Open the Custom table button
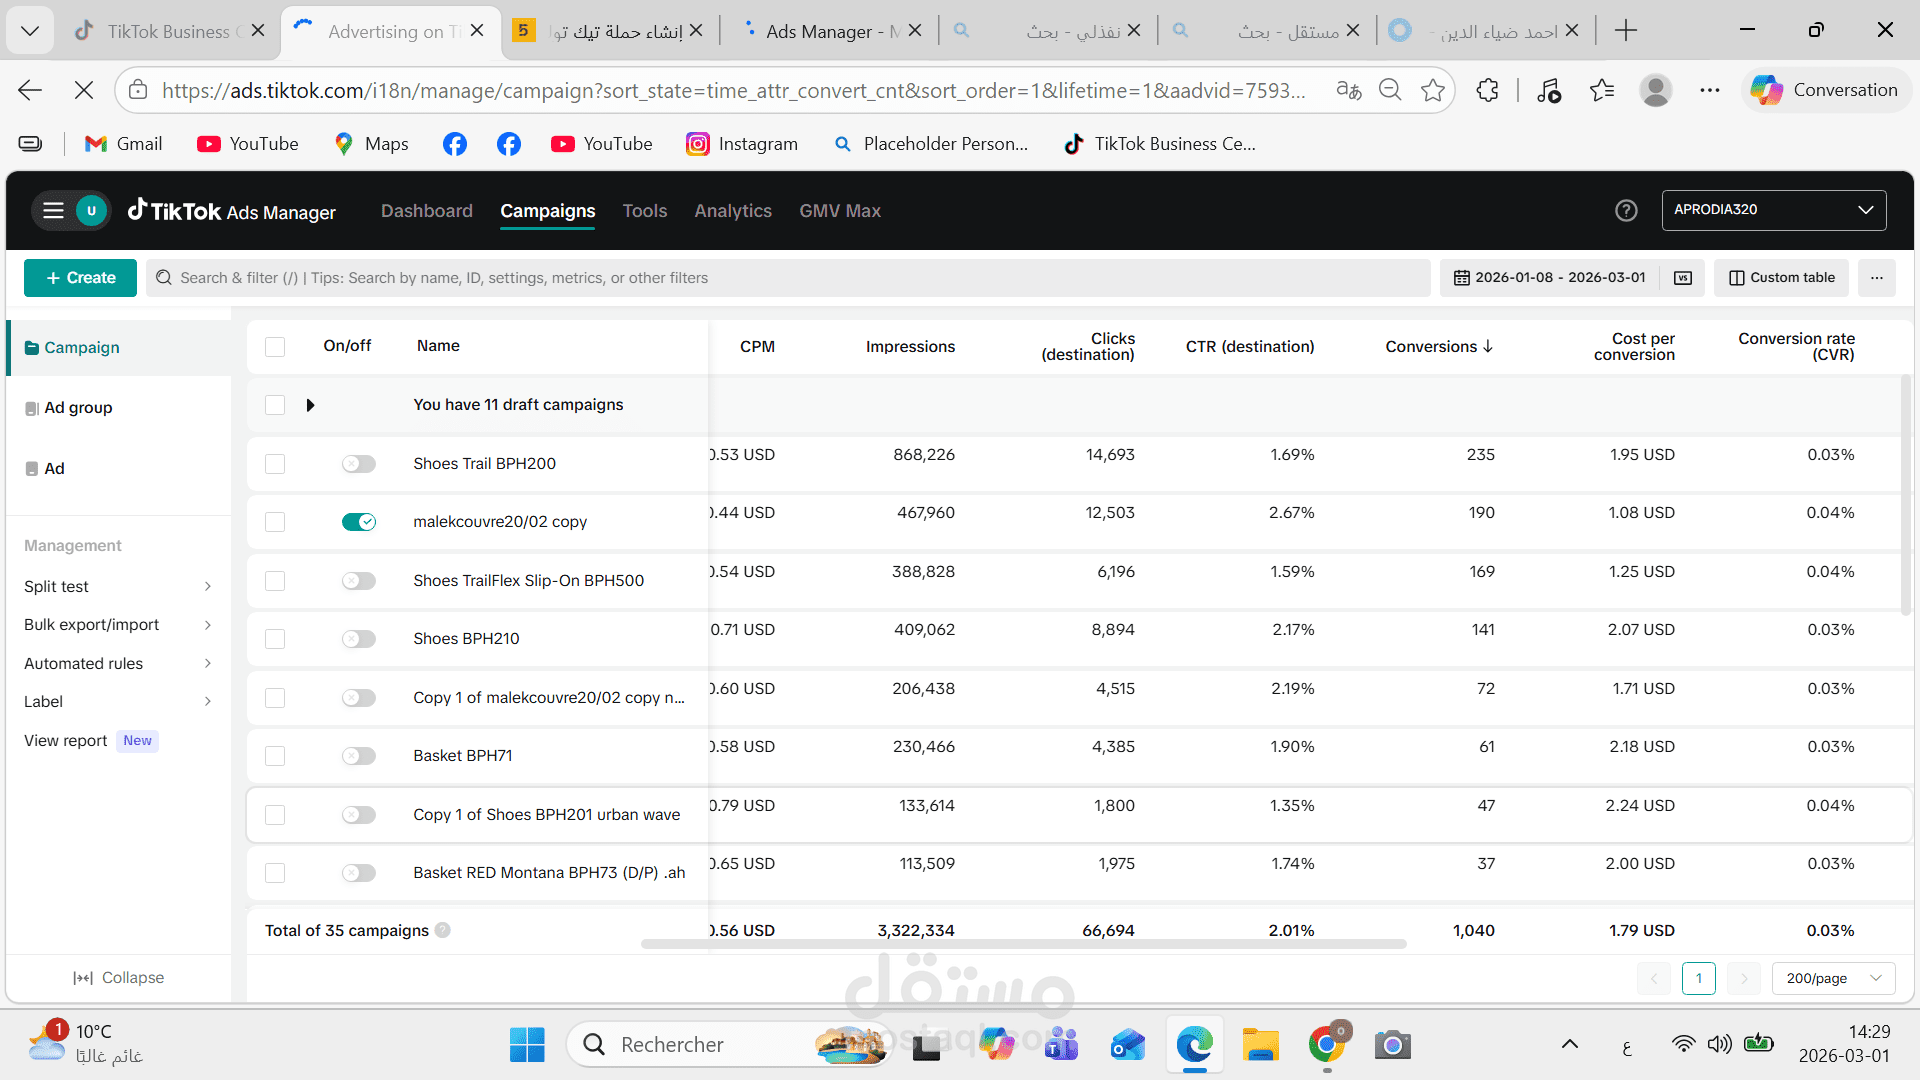The image size is (1920, 1080). coord(1781,278)
